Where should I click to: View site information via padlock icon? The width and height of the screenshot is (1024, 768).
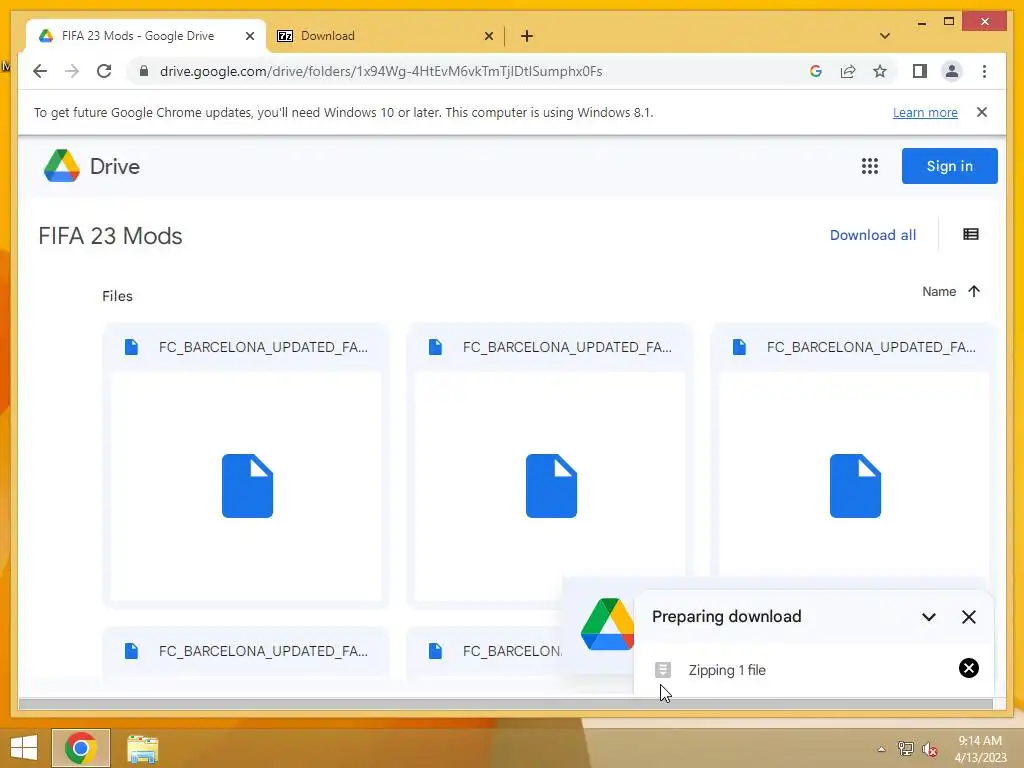point(144,71)
